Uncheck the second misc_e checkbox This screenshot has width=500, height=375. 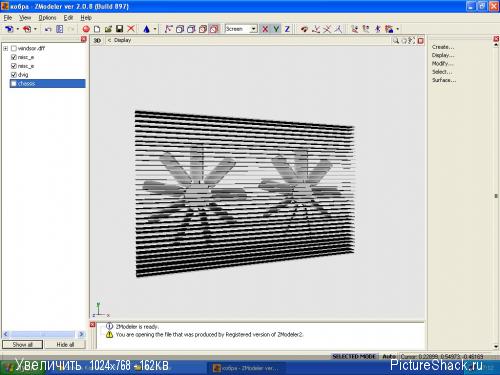pyautogui.click(x=14, y=66)
